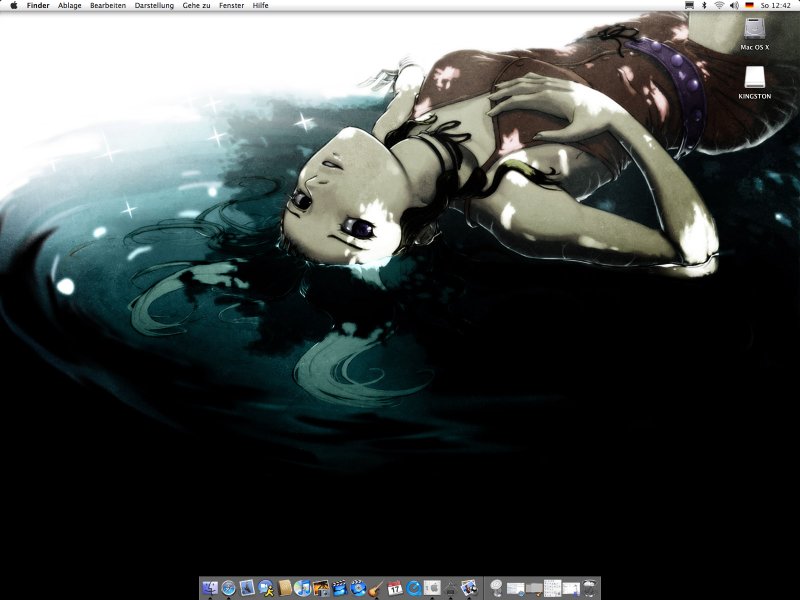Open the German flag input menu
This screenshot has width=800, height=600.
pos(749,5)
